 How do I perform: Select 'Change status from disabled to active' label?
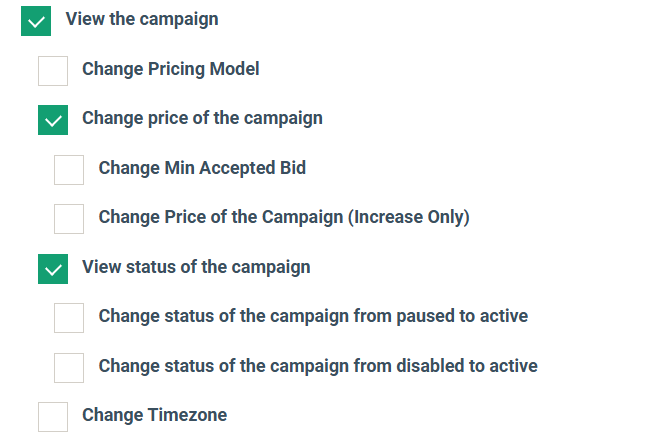[318, 366]
